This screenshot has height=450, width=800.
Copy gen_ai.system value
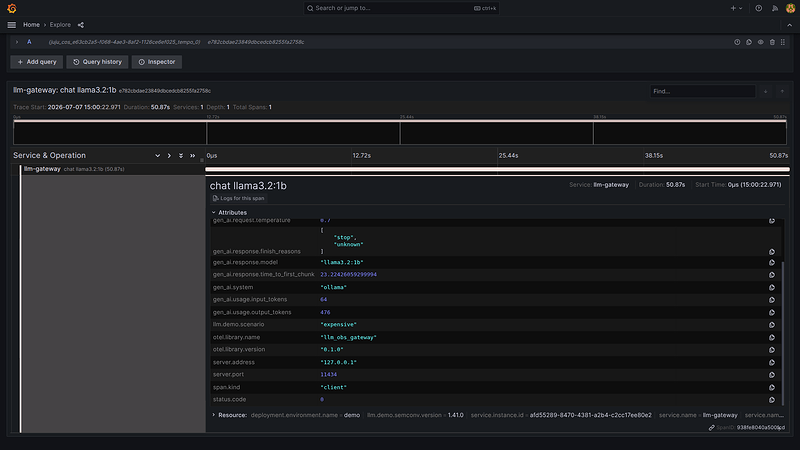772,287
